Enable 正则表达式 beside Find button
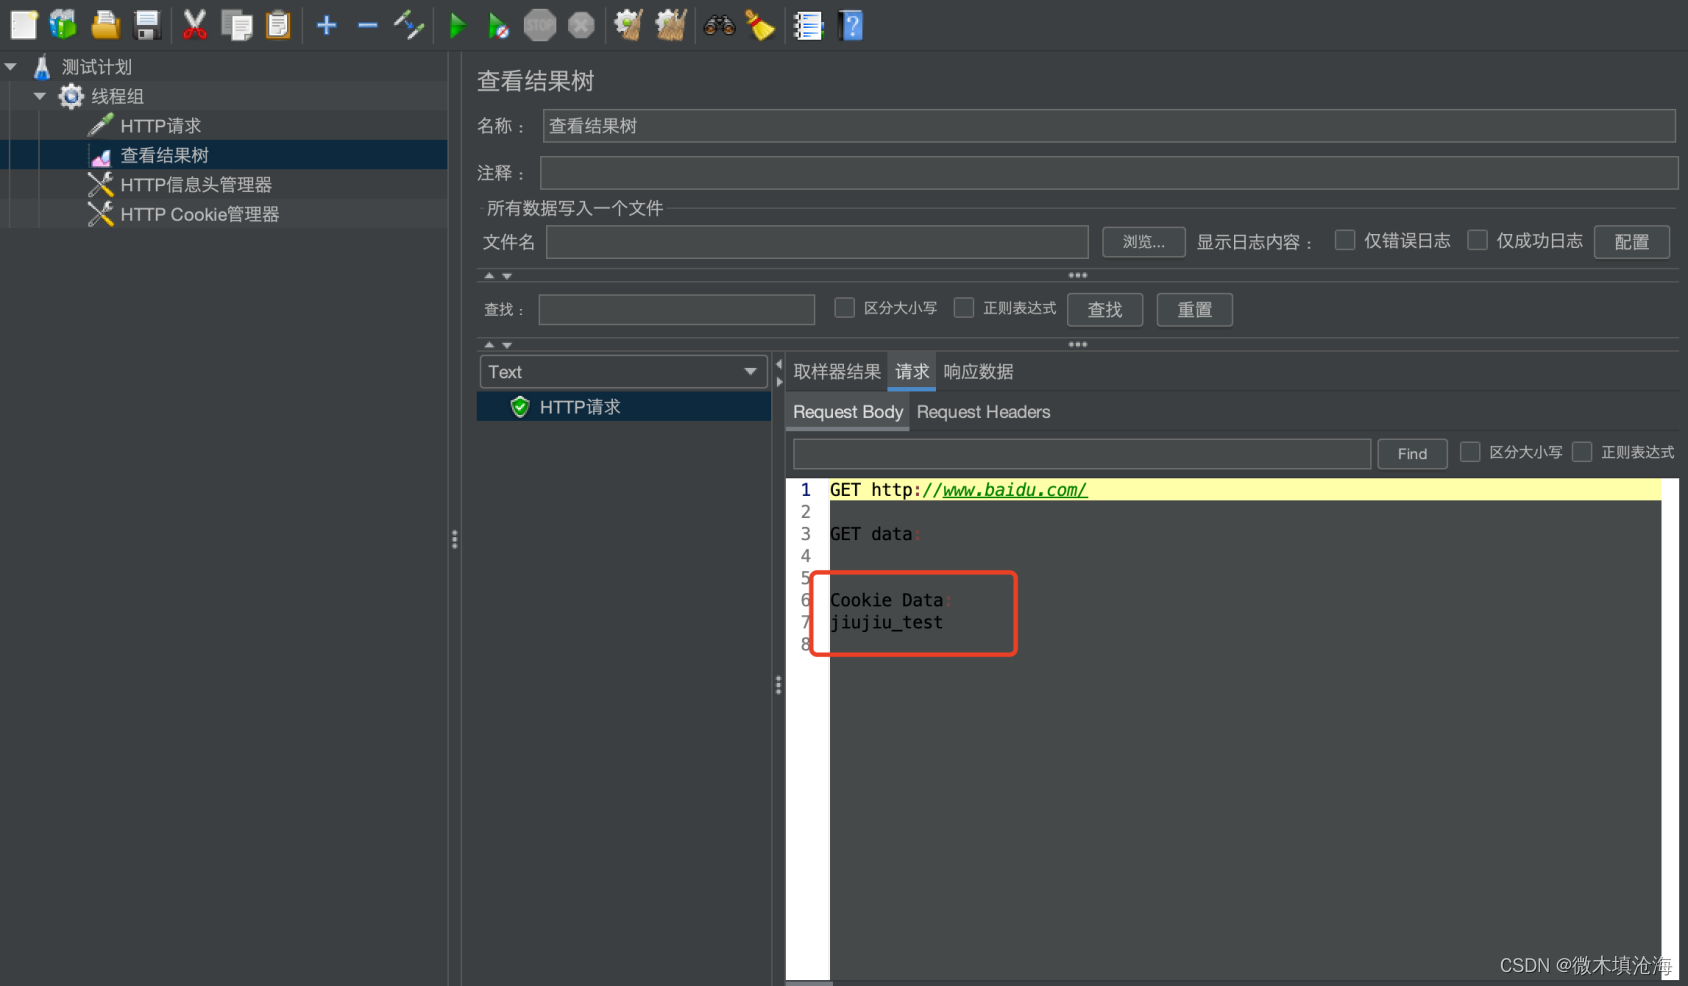This screenshot has height=986, width=1688. (1582, 452)
